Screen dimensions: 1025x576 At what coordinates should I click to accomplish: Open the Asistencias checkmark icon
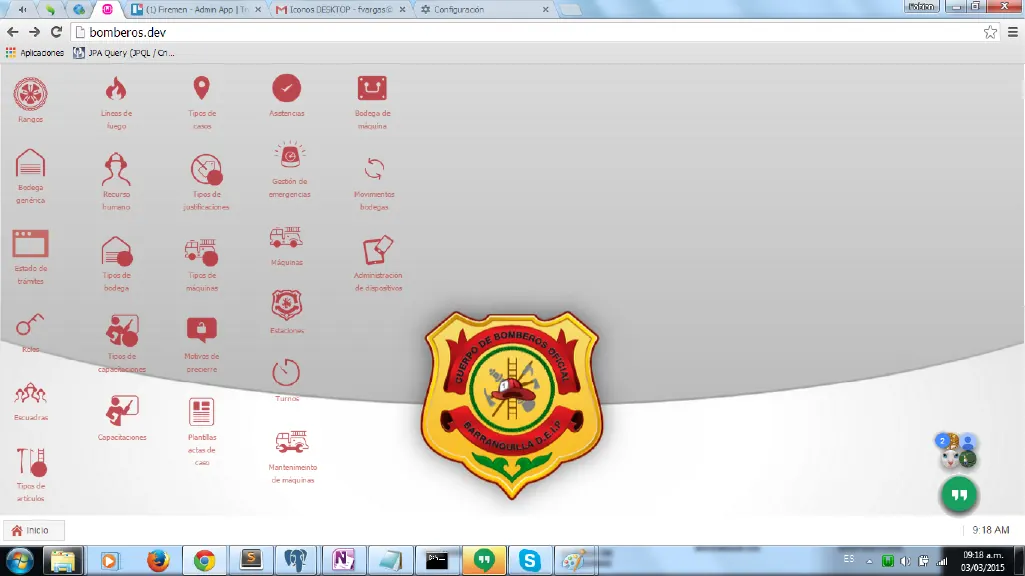point(286,88)
